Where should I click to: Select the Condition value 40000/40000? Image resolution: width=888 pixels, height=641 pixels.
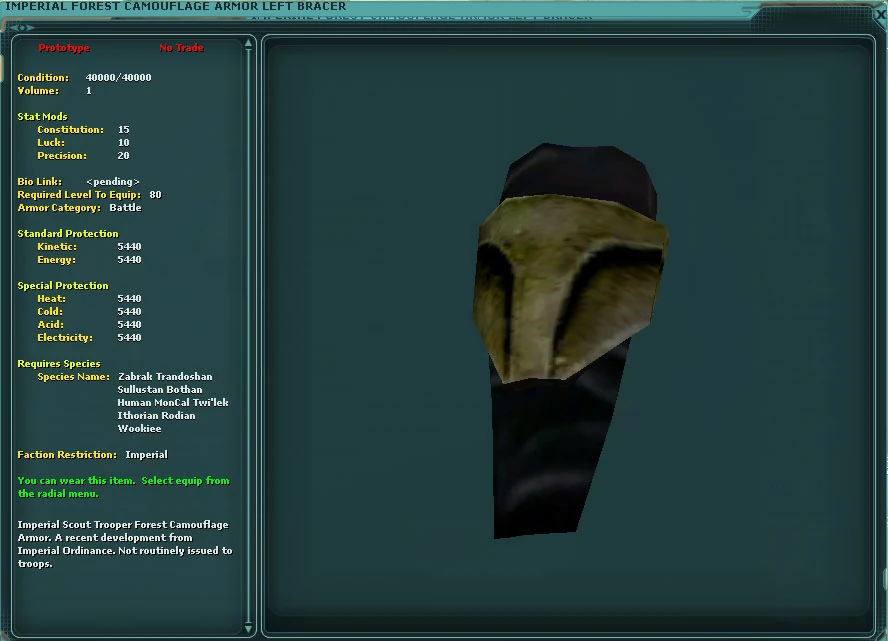coord(118,78)
